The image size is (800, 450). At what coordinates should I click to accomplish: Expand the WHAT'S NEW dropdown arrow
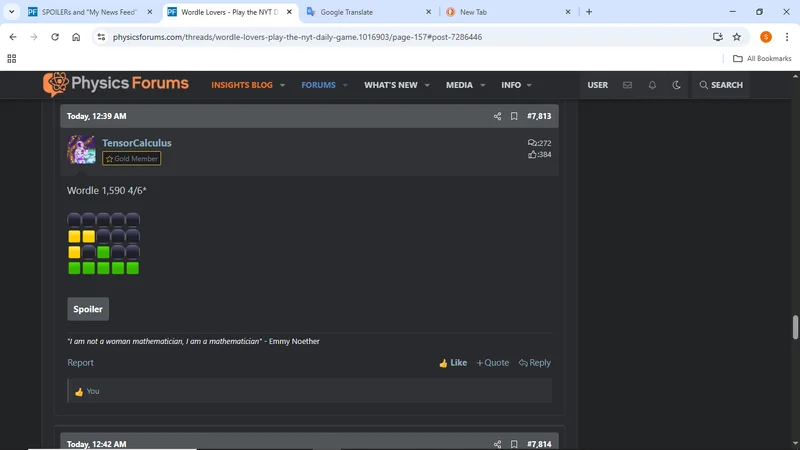coord(427,85)
